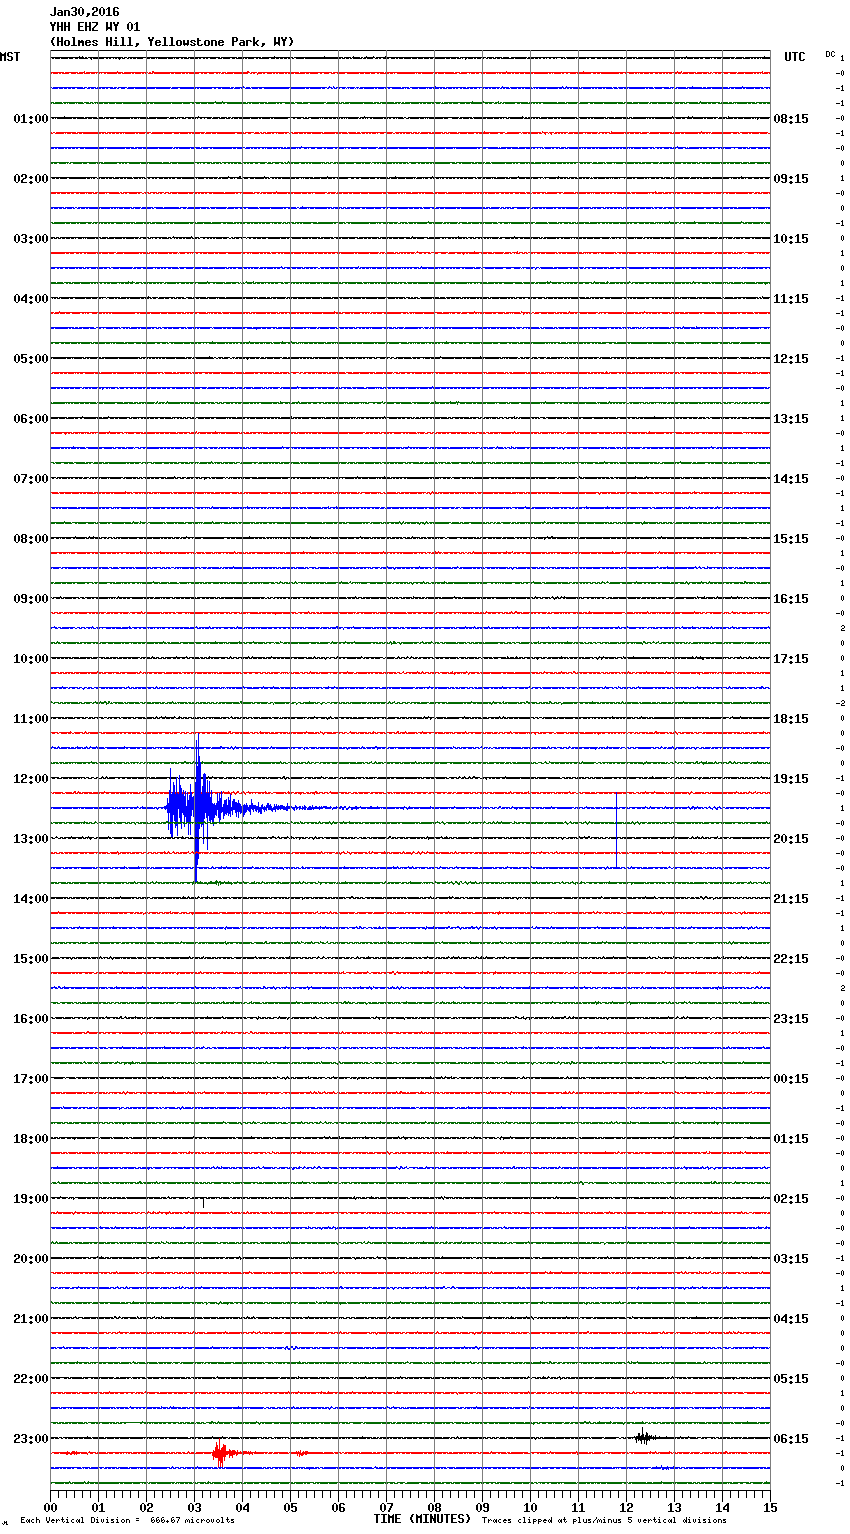Select the "09:00" MST row label

30,599
